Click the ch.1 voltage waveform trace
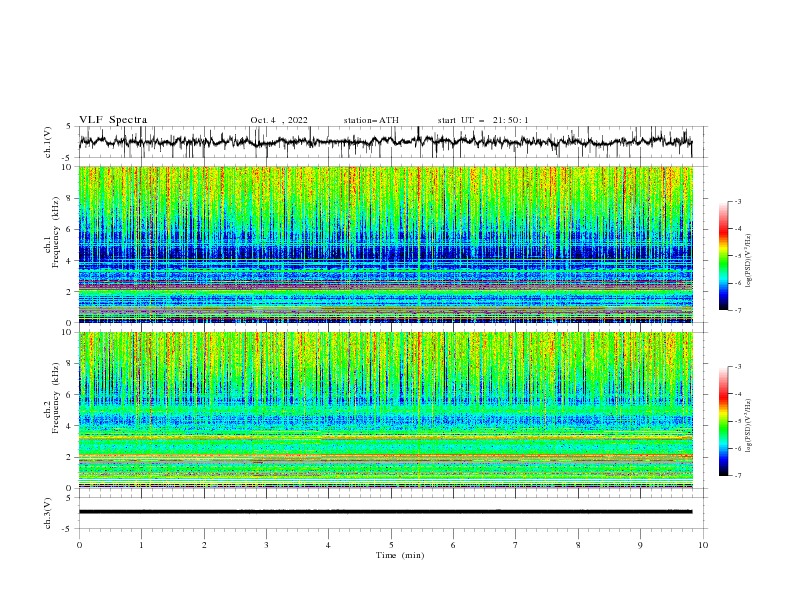Image resolution: width=792 pixels, height=612 pixels. coord(385,142)
